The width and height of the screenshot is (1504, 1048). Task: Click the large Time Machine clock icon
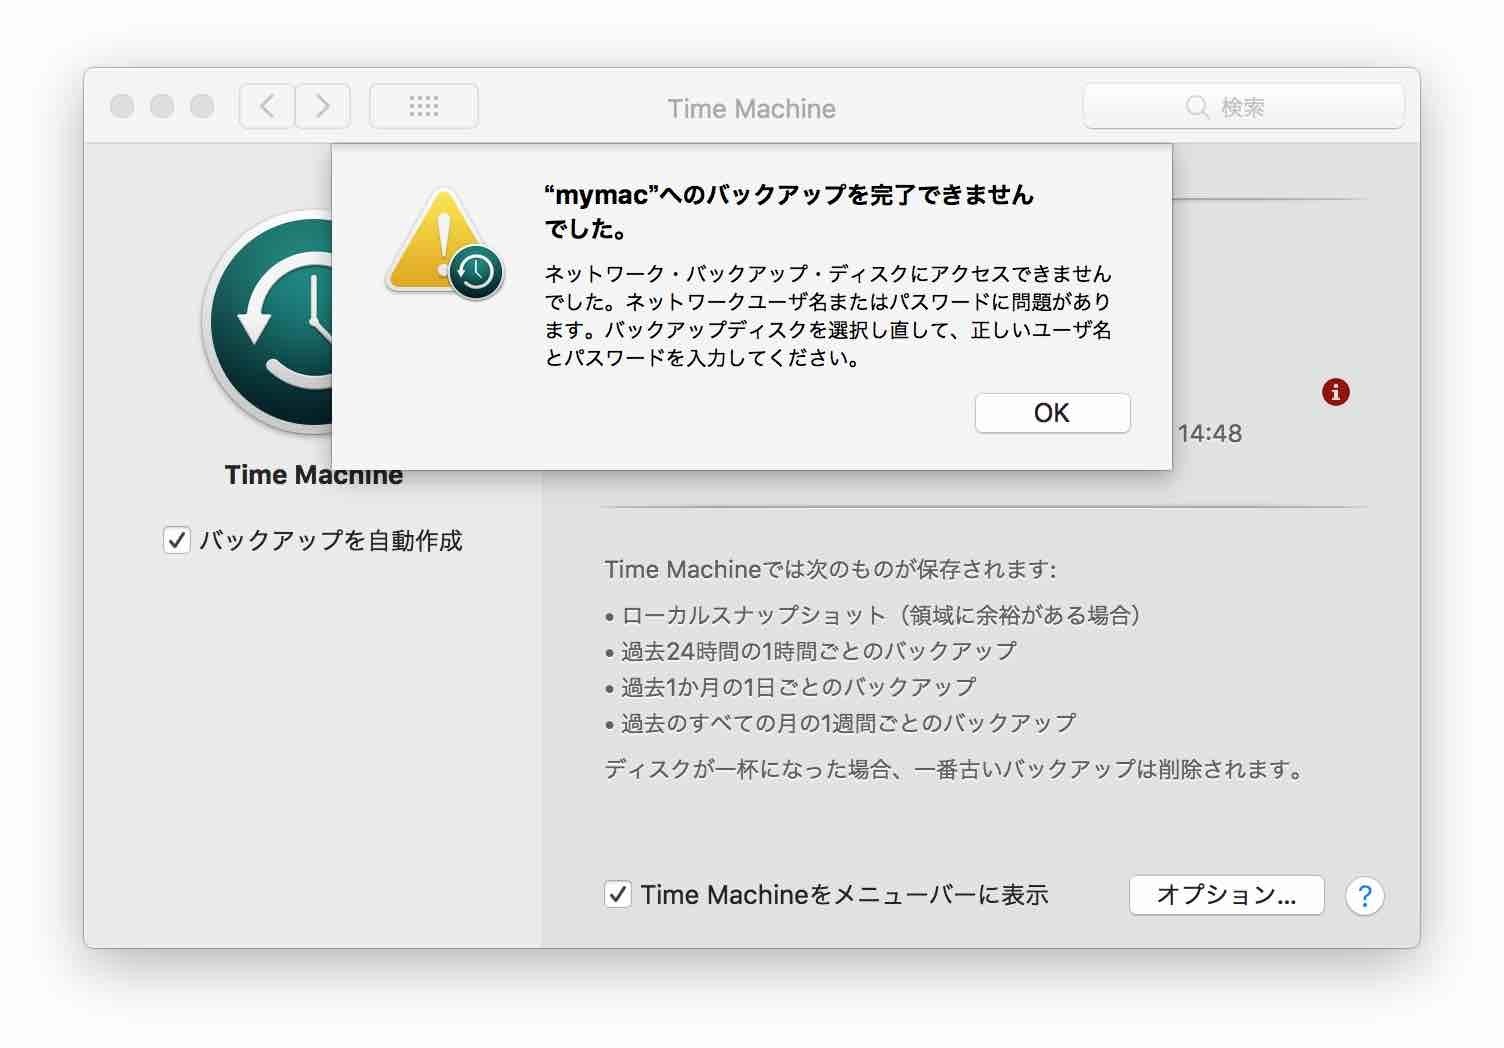(x=268, y=321)
